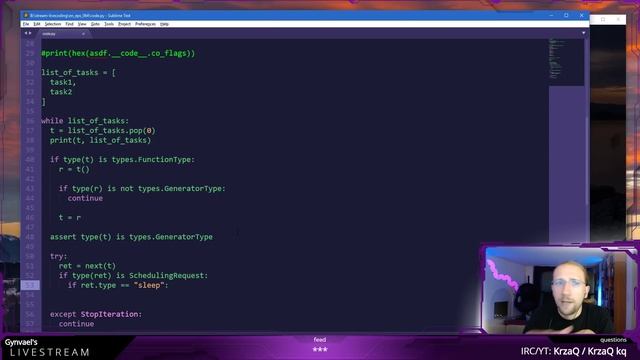Open the File menu in Sublime Text
The width and height of the screenshot is (640, 360).
pyautogui.click(x=26, y=24)
